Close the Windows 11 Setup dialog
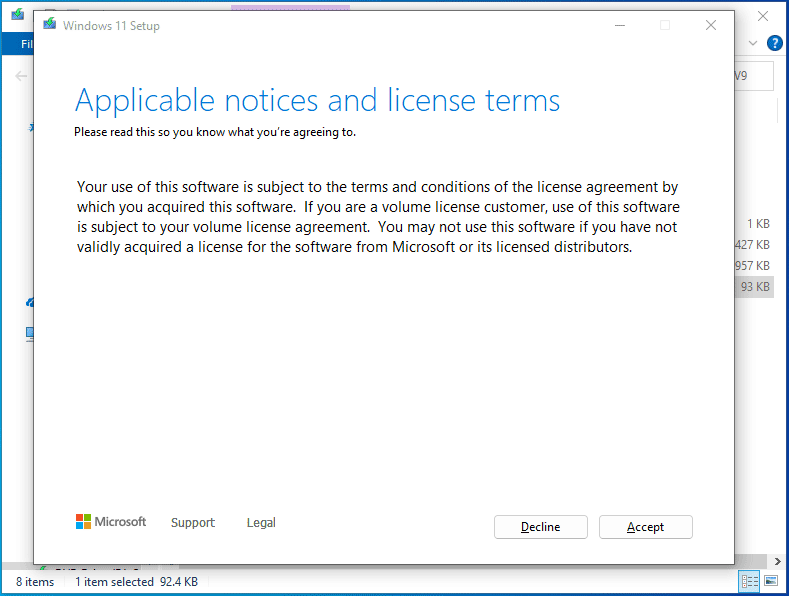The image size is (789, 596). 711,25
